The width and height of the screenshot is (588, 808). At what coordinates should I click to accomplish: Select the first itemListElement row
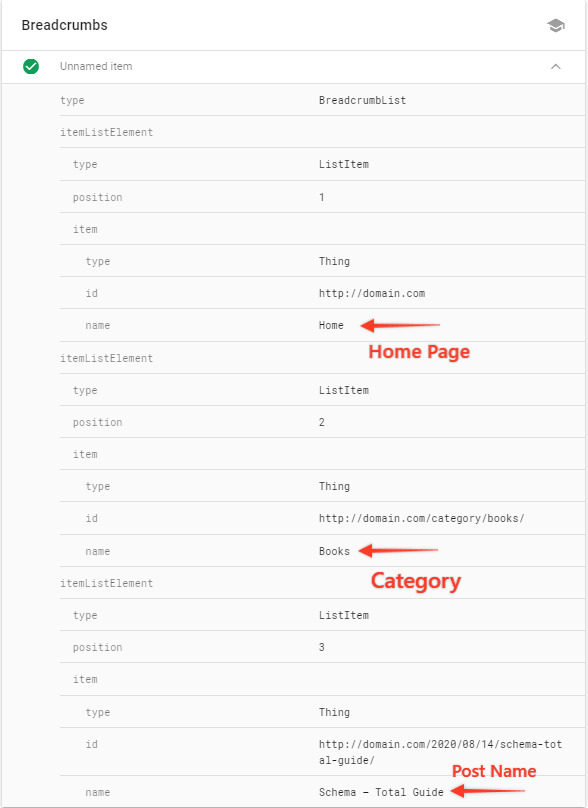click(x=322, y=132)
